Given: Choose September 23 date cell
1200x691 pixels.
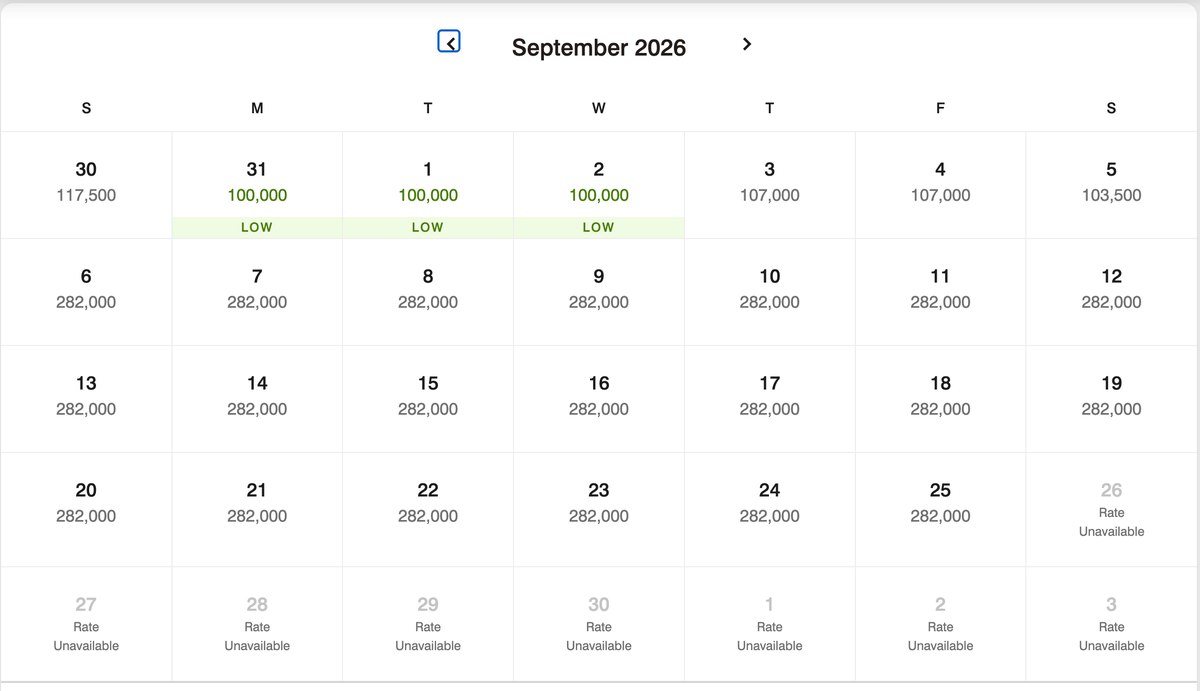Looking at the screenshot, I should coord(598,504).
